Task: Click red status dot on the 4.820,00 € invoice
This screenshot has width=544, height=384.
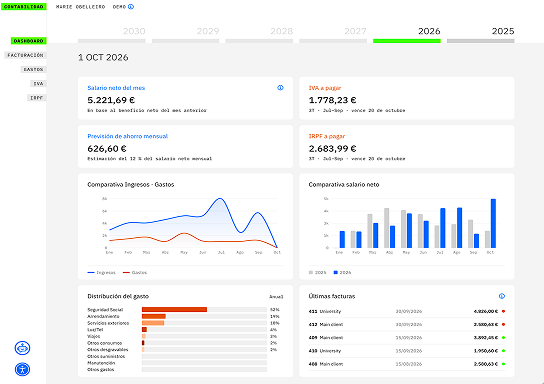Action: pos(503,311)
